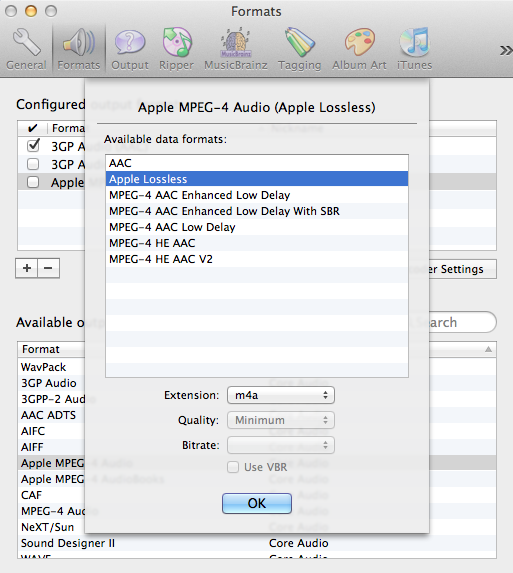
Task: Select the Formats speaker icon
Action: pos(79,43)
